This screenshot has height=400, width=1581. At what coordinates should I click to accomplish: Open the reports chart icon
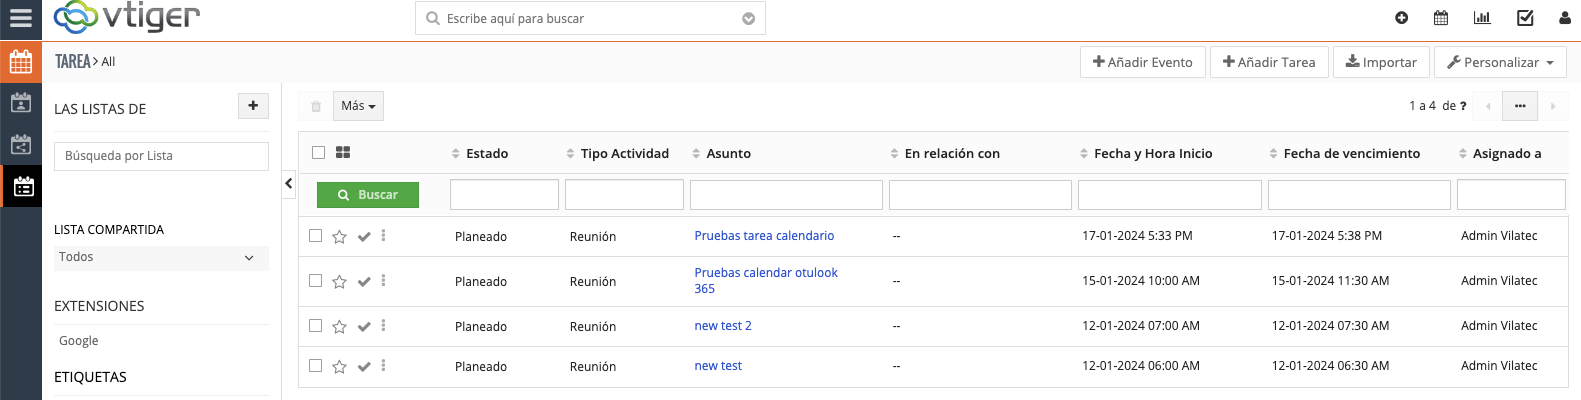pos(1482,18)
